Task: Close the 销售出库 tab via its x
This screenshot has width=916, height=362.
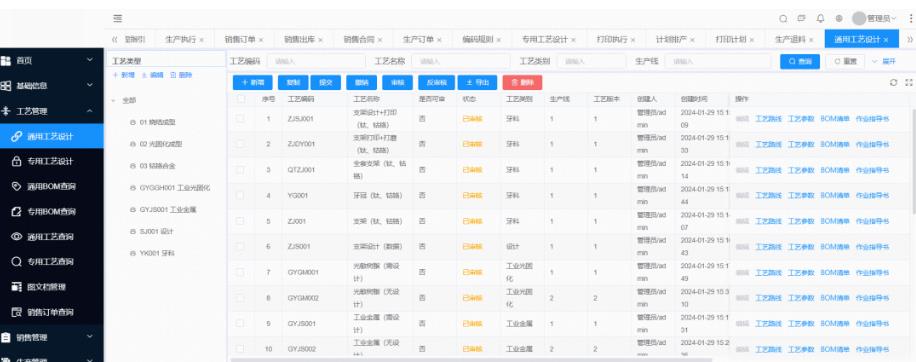Action: (320, 40)
